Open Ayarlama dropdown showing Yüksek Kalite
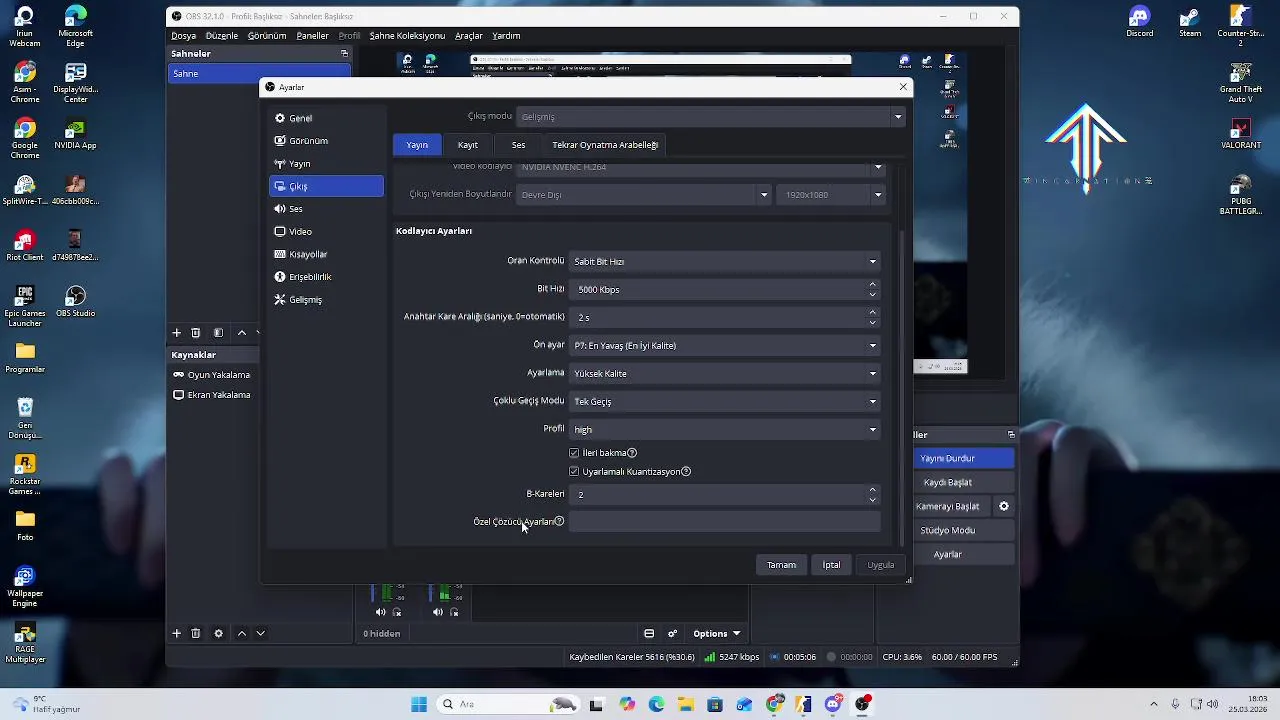The image size is (1280, 720). click(724, 374)
